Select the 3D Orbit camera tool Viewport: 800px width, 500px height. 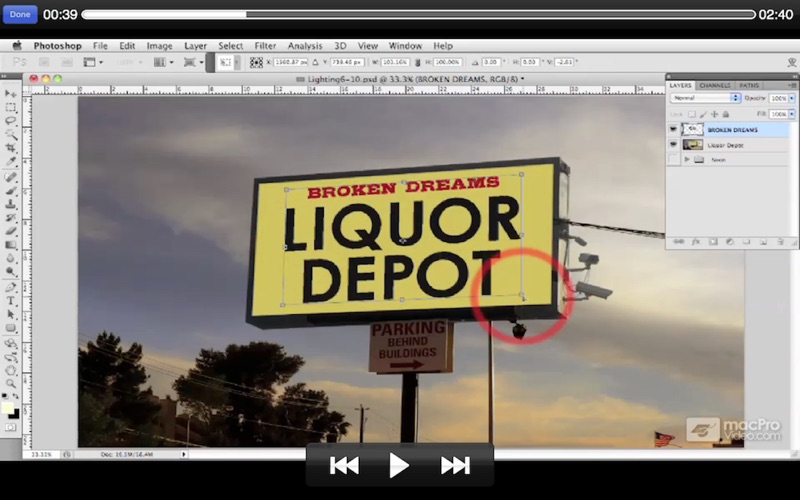coord(10,357)
